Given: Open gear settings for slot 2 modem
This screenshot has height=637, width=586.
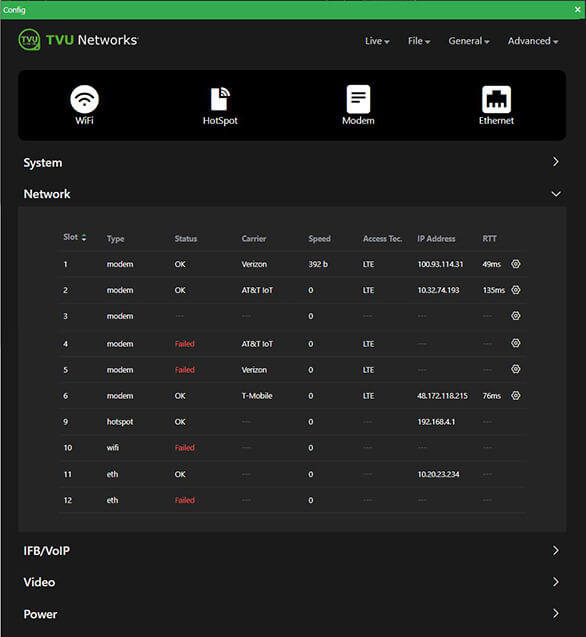Looking at the screenshot, I should 516,290.
